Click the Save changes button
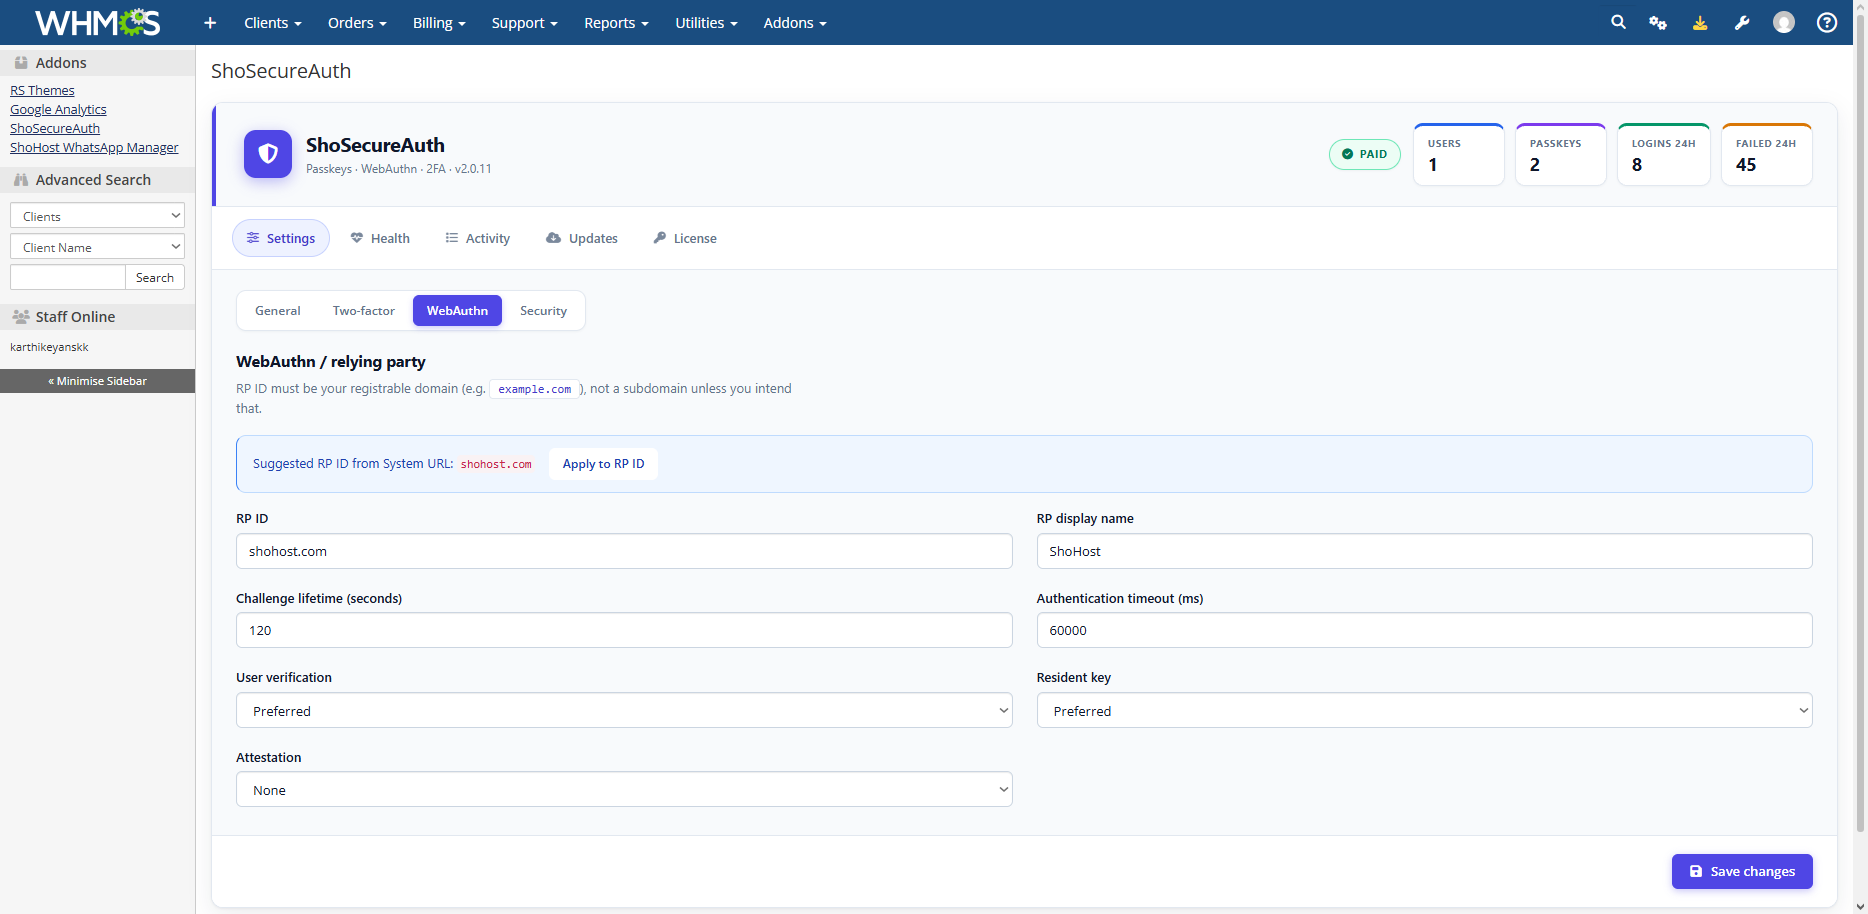The height and width of the screenshot is (914, 1868). 1742,872
